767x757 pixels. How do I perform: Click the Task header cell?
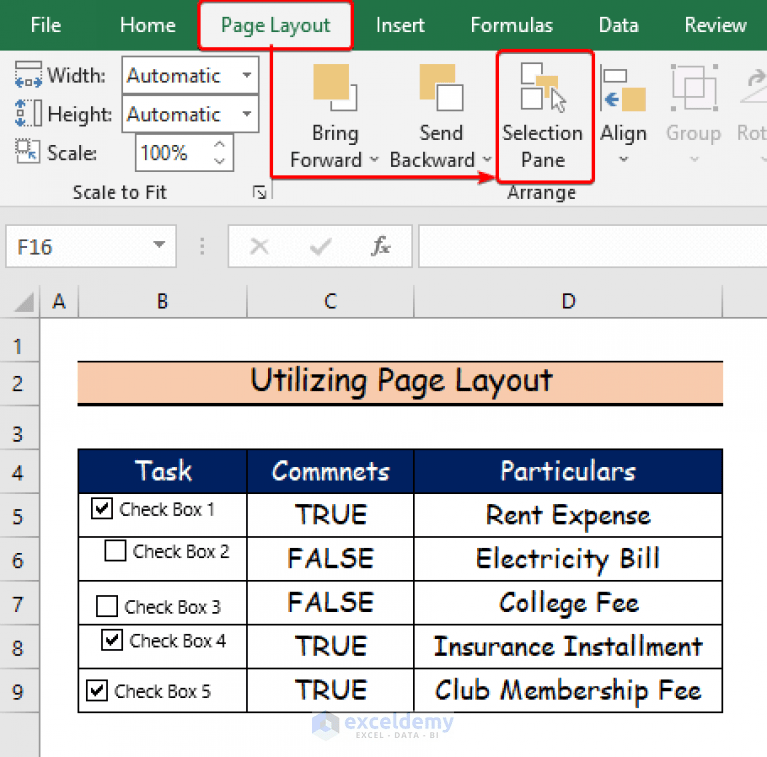pos(163,471)
